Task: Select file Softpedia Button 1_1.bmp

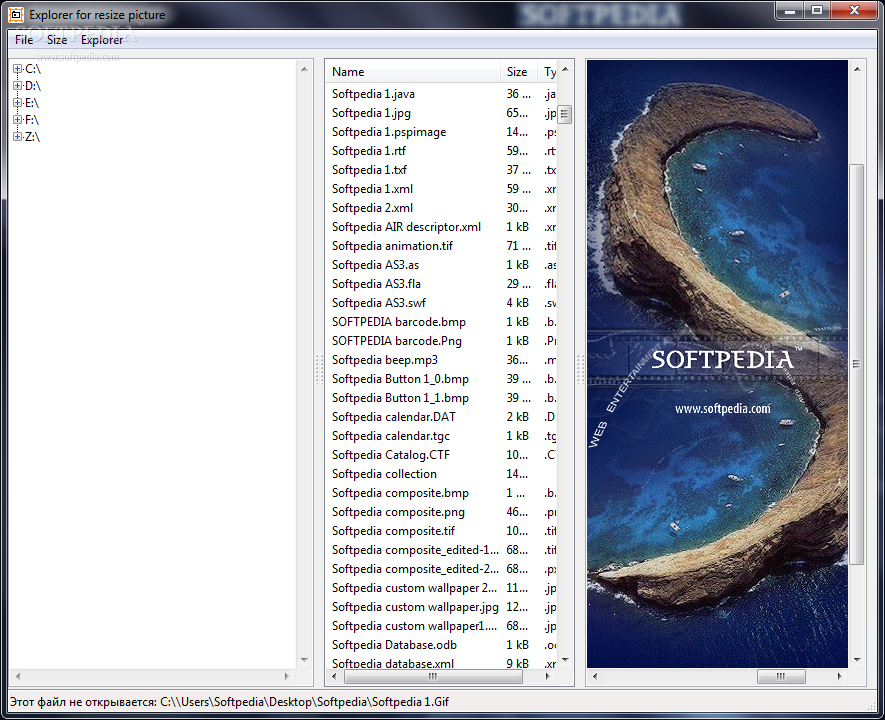Action: point(400,398)
